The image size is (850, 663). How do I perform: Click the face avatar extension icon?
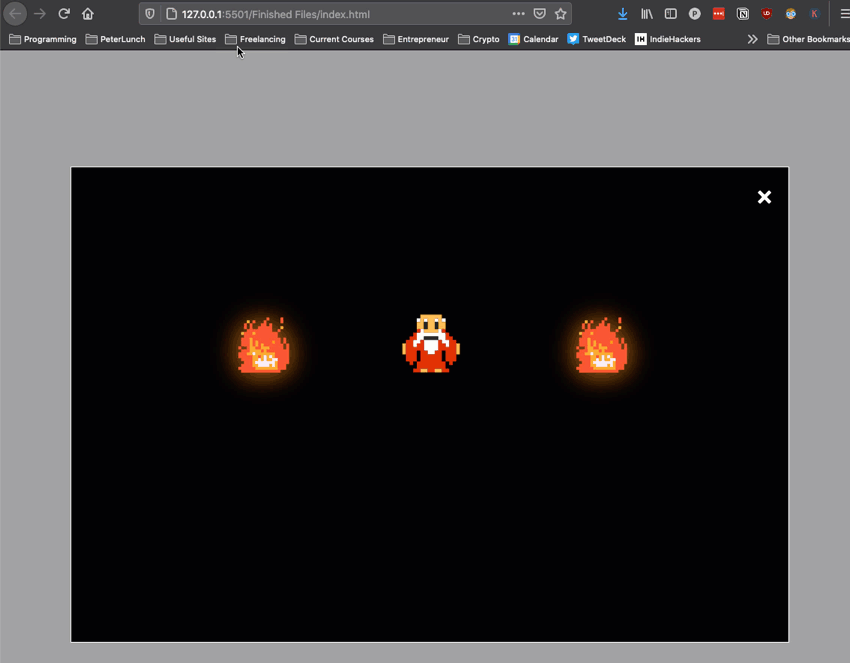click(790, 14)
